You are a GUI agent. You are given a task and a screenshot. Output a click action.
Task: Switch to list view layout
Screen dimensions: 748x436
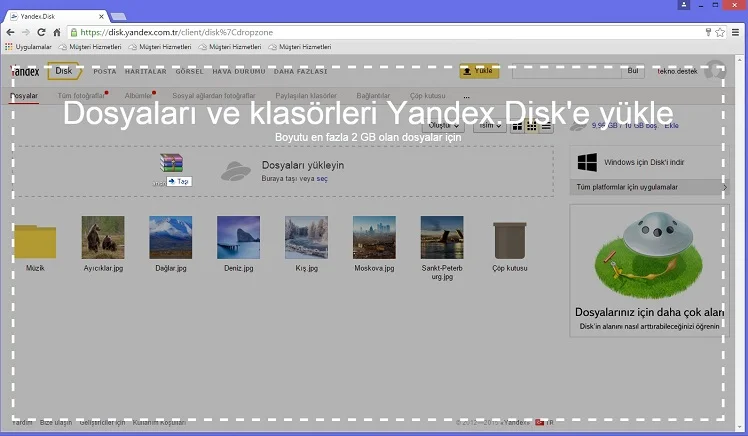[546, 126]
